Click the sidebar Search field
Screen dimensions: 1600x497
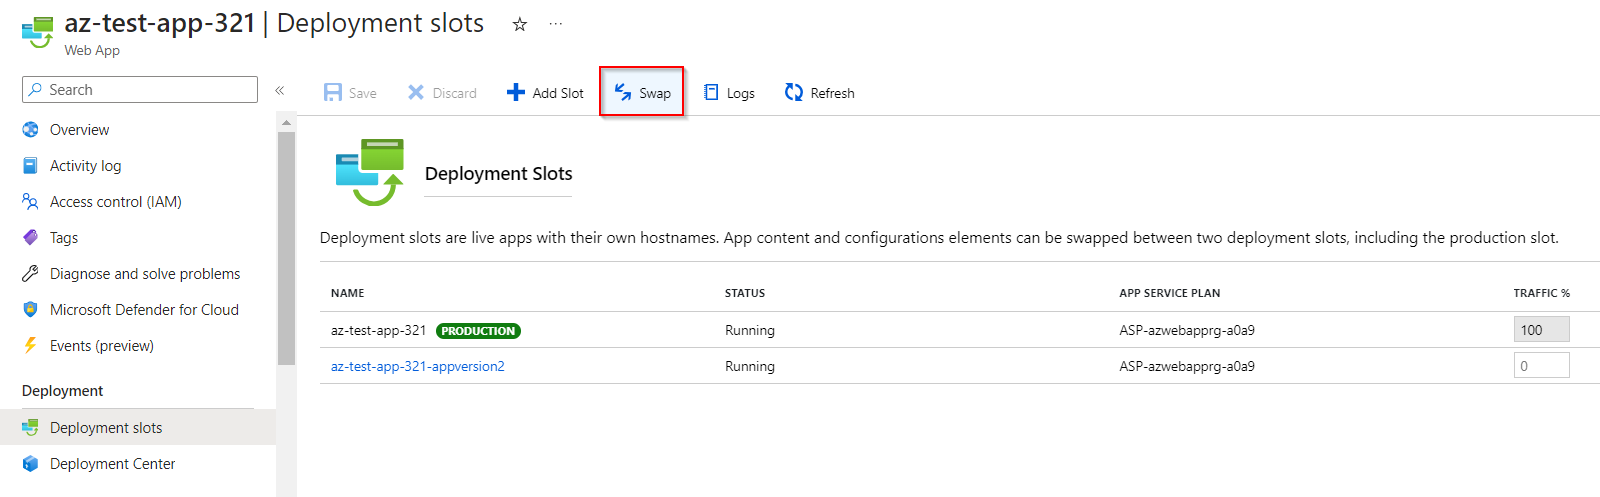pos(140,89)
